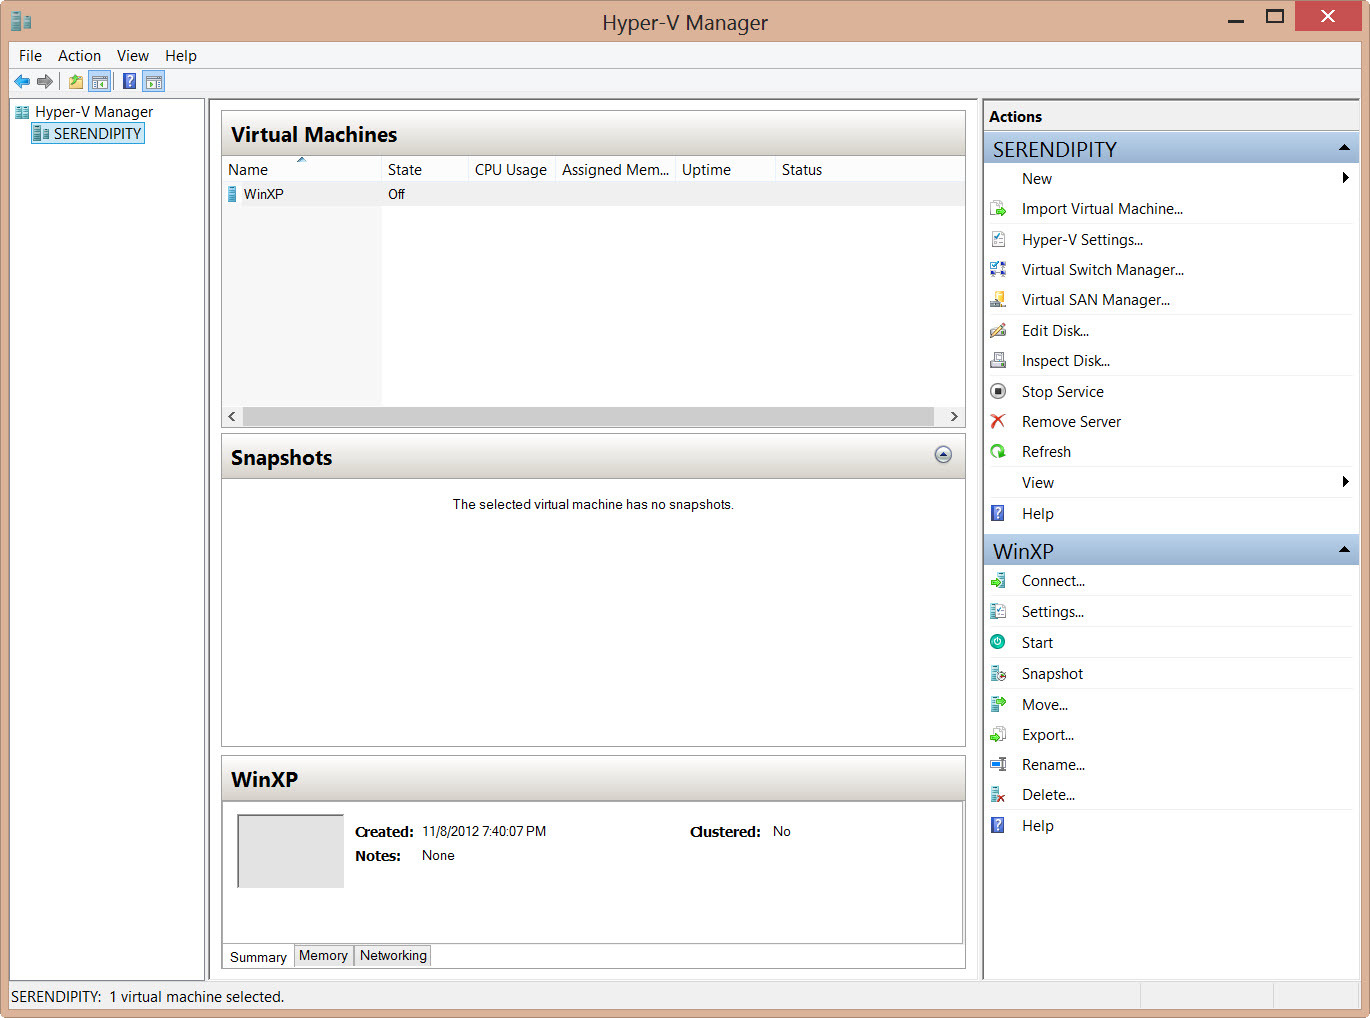The width and height of the screenshot is (1370, 1018).
Task: Click the Rename action icon
Action: tap(998, 765)
